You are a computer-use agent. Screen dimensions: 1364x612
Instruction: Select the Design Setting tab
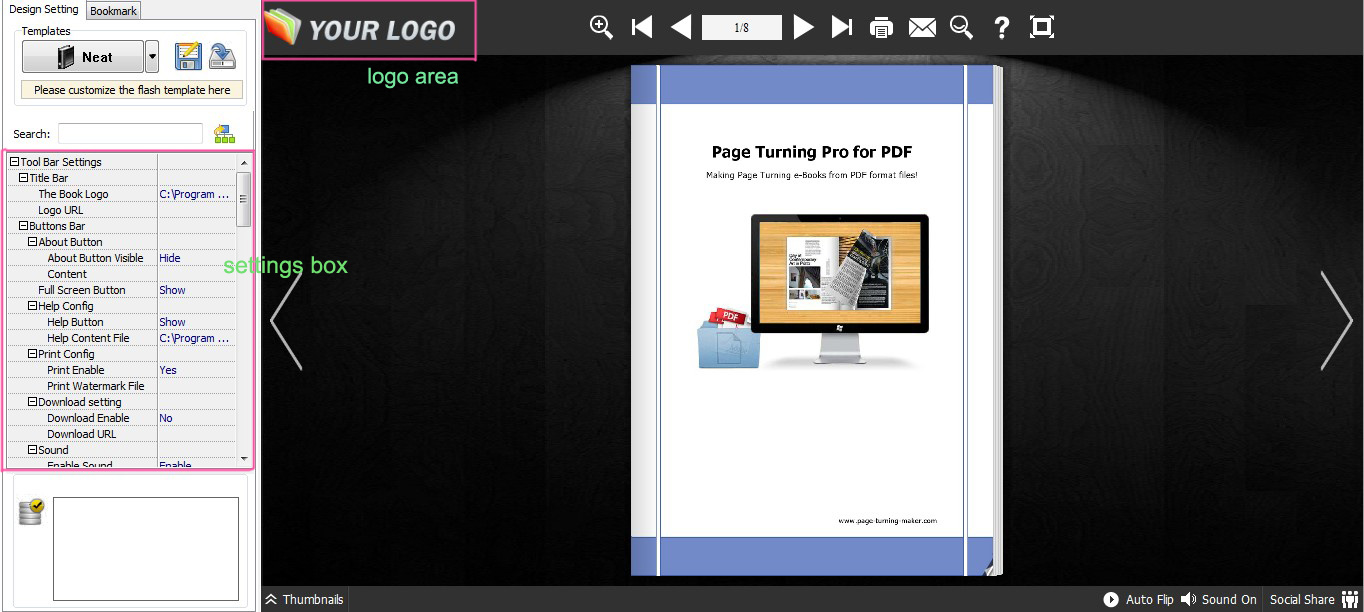pyautogui.click(x=43, y=9)
